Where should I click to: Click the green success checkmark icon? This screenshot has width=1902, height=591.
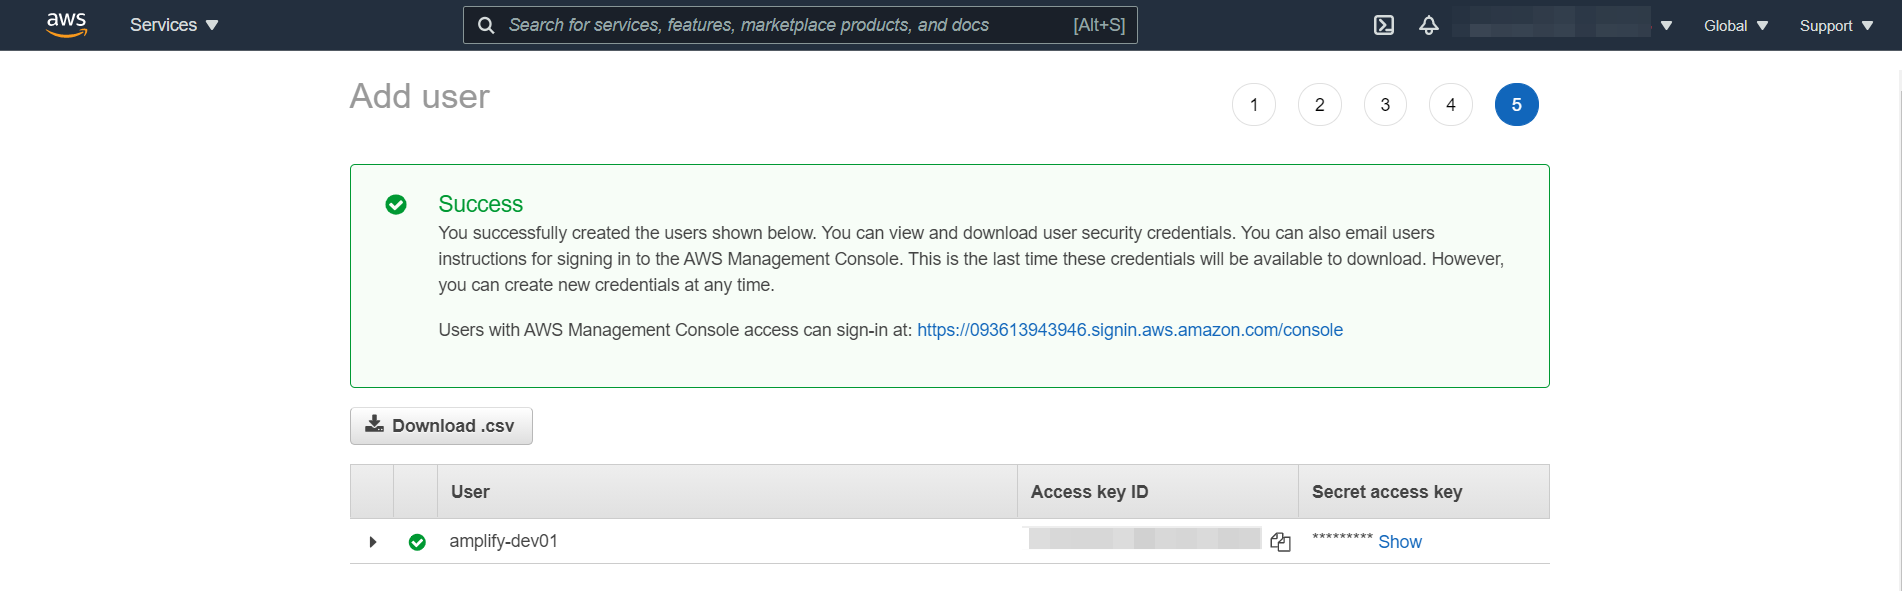pyautogui.click(x=397, y=204)
